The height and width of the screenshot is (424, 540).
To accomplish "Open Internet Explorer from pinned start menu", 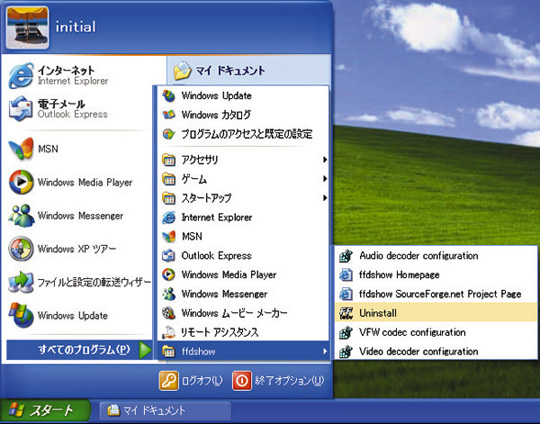I will point(79,75).
